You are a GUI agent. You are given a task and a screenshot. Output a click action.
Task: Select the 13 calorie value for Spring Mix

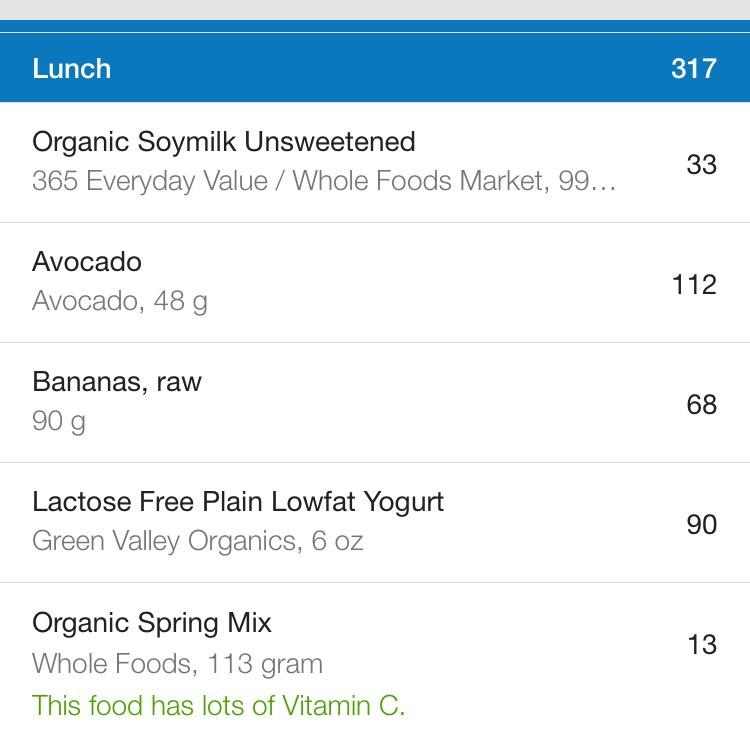(702, 645)
